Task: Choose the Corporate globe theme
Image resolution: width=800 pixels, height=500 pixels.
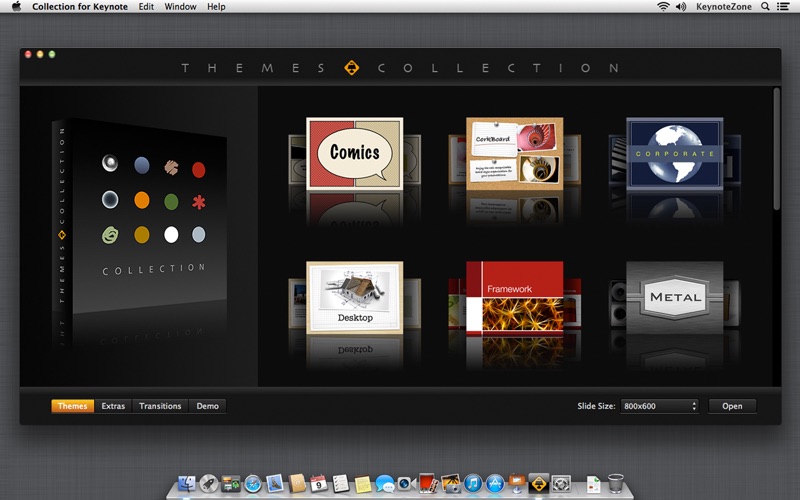Action: 674,154
